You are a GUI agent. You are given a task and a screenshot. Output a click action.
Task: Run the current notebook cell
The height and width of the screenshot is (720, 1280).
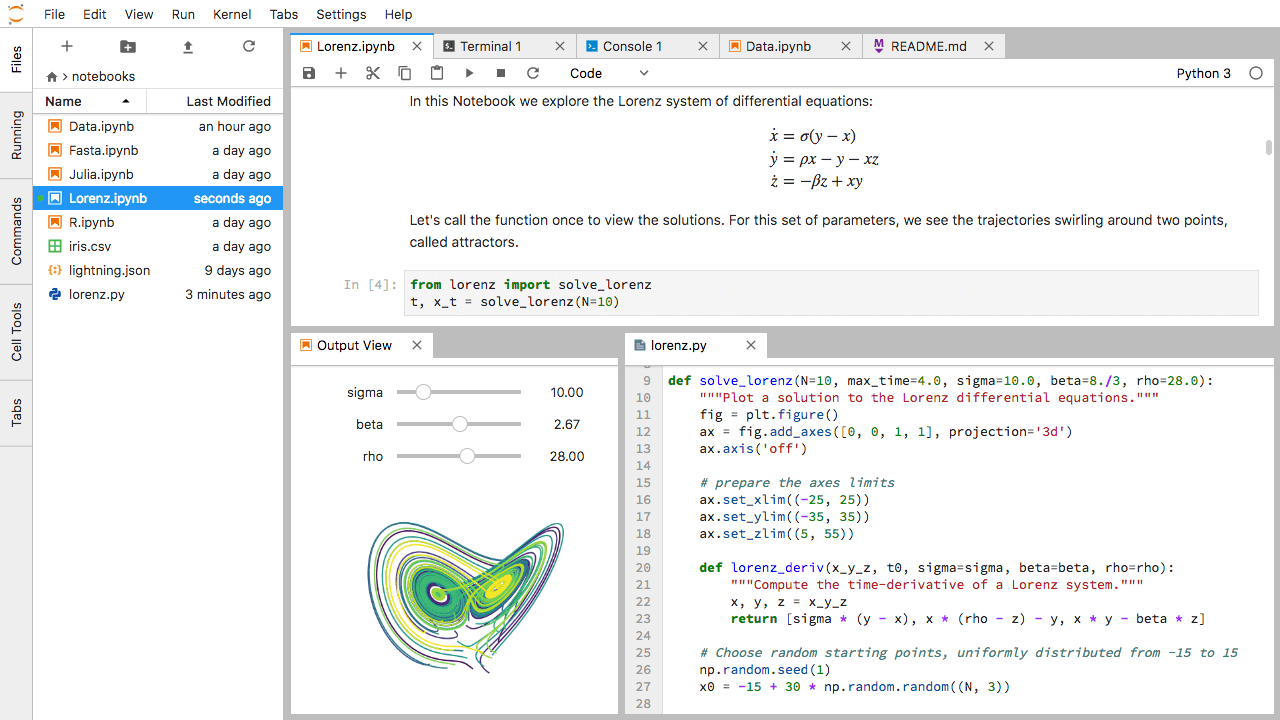tap(469, 72)
